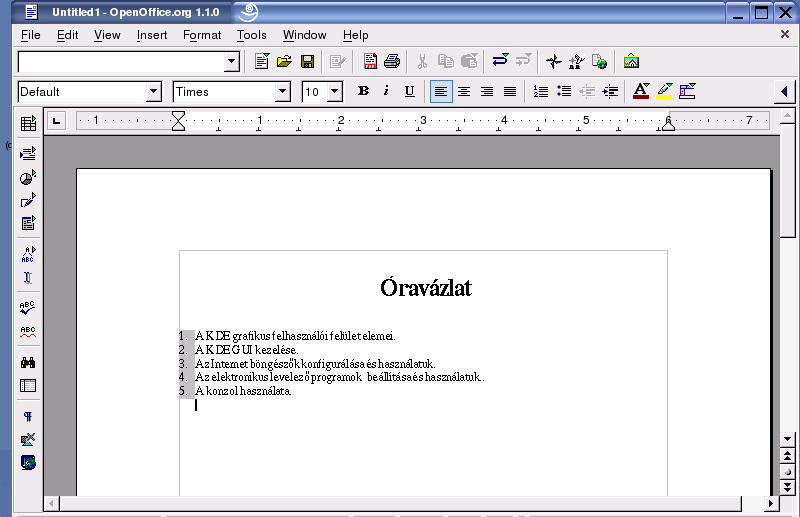The image size is (800, 517).
Task: Toggle Underline formatting
Action: pyautogui.click(x=409, y=91)
